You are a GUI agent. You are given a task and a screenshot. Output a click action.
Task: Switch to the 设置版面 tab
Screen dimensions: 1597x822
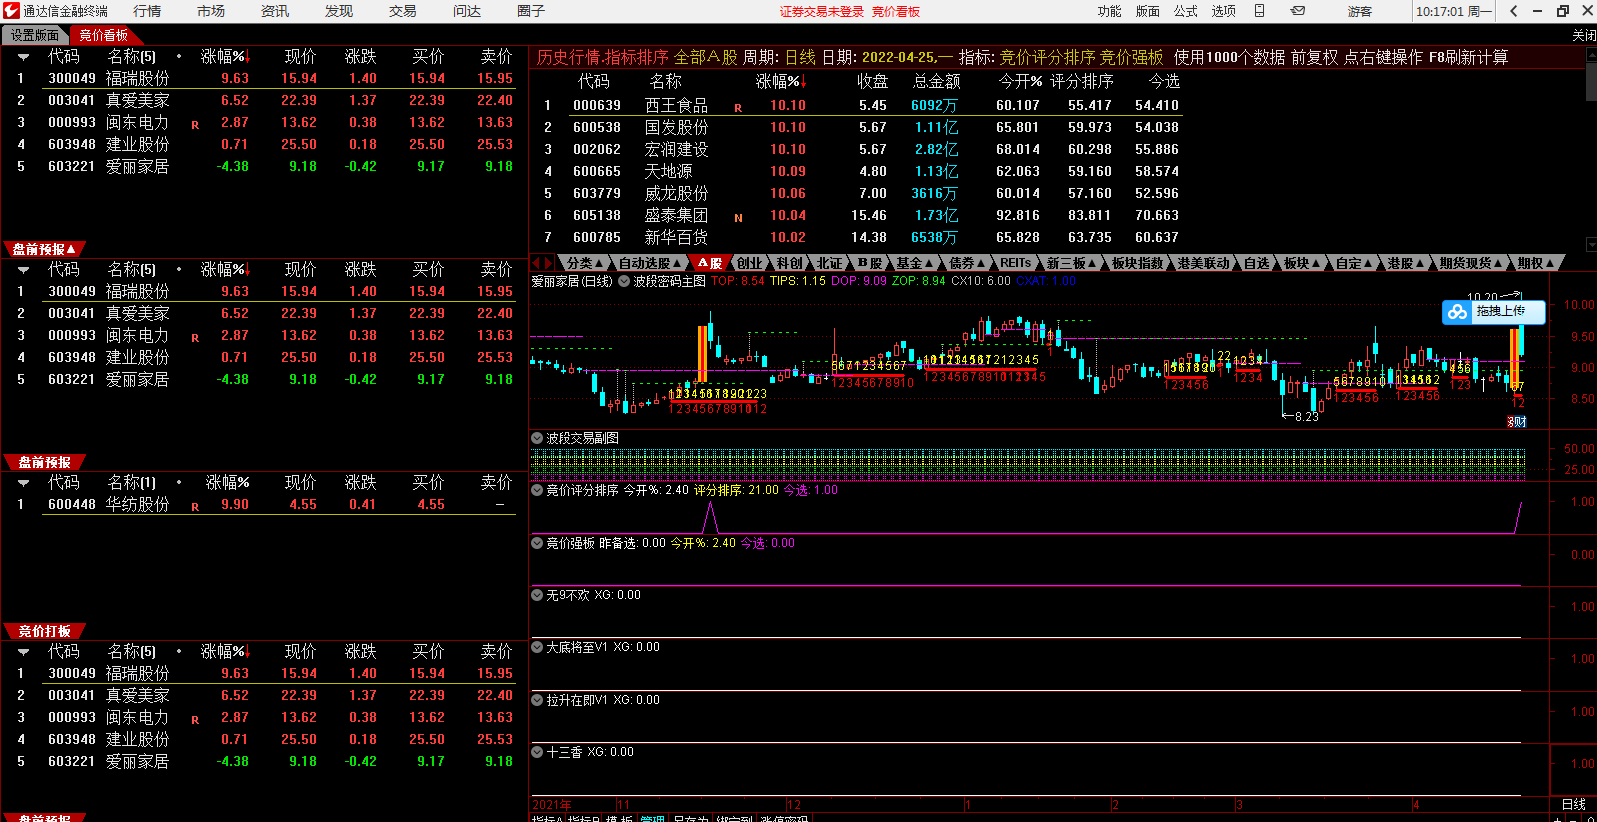point(35,35)
